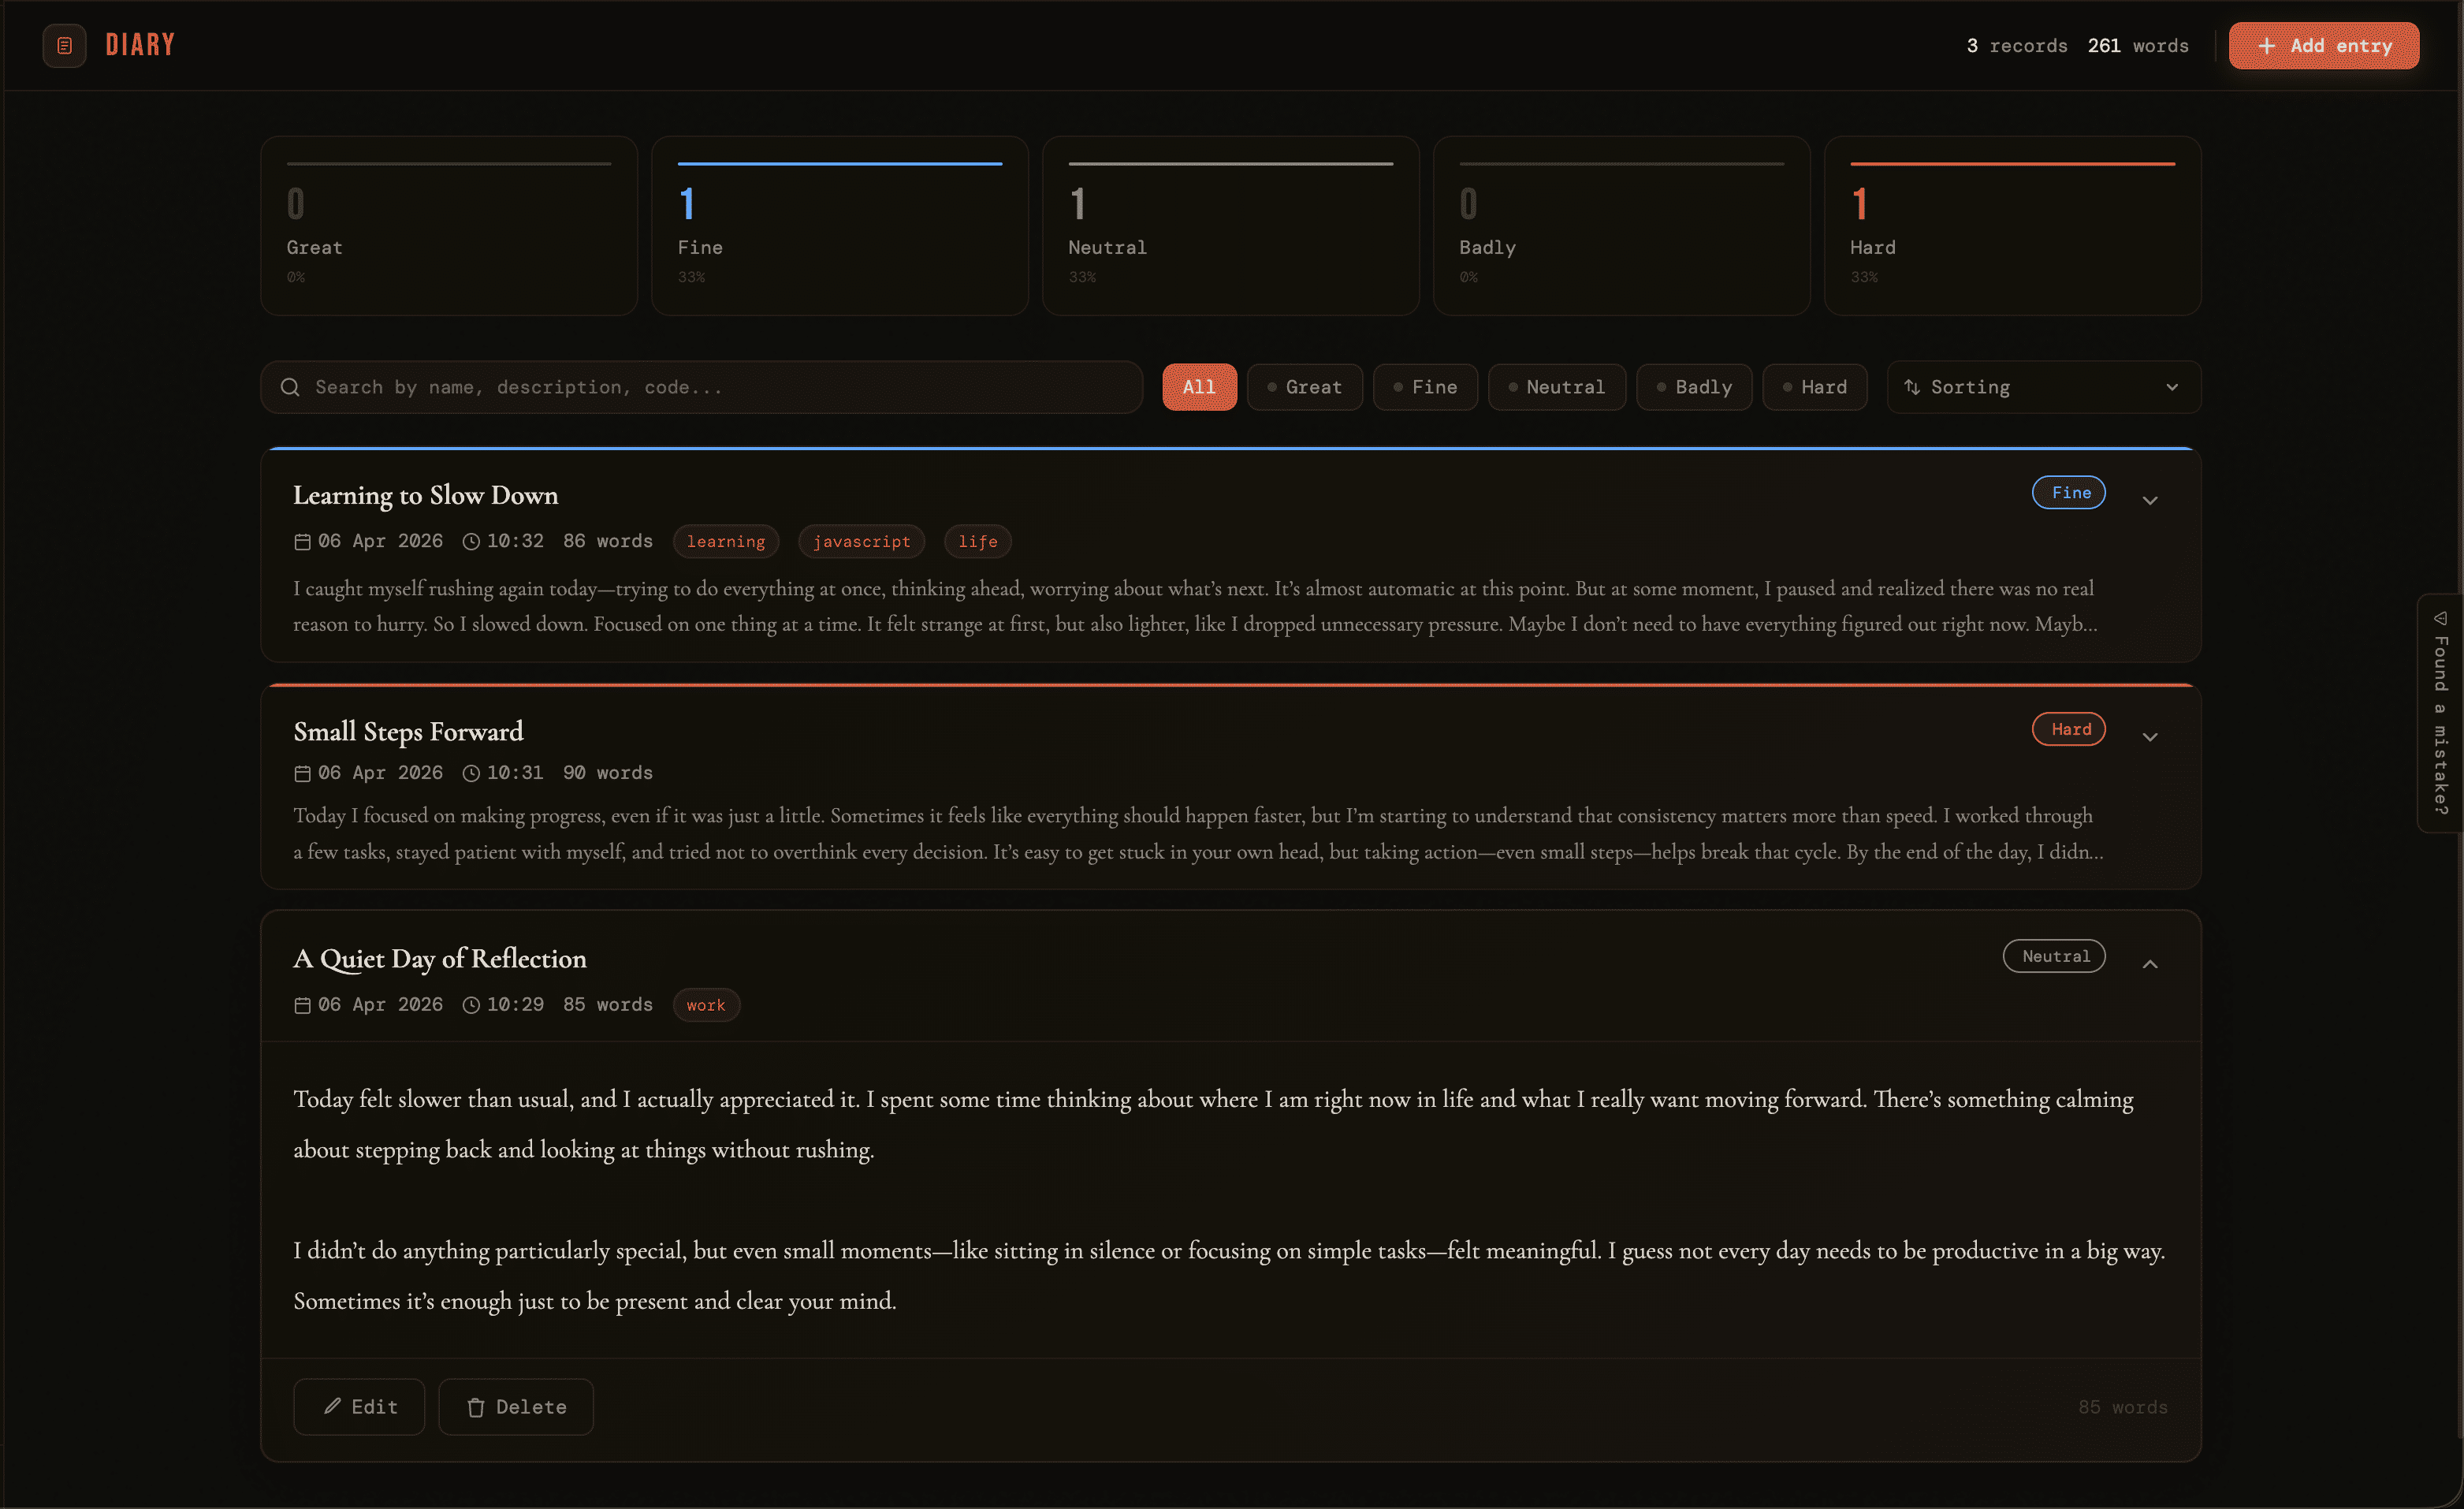The image size is (2464, 1509).
Task: Select the Badly stats card
Action: (1622, 226)
